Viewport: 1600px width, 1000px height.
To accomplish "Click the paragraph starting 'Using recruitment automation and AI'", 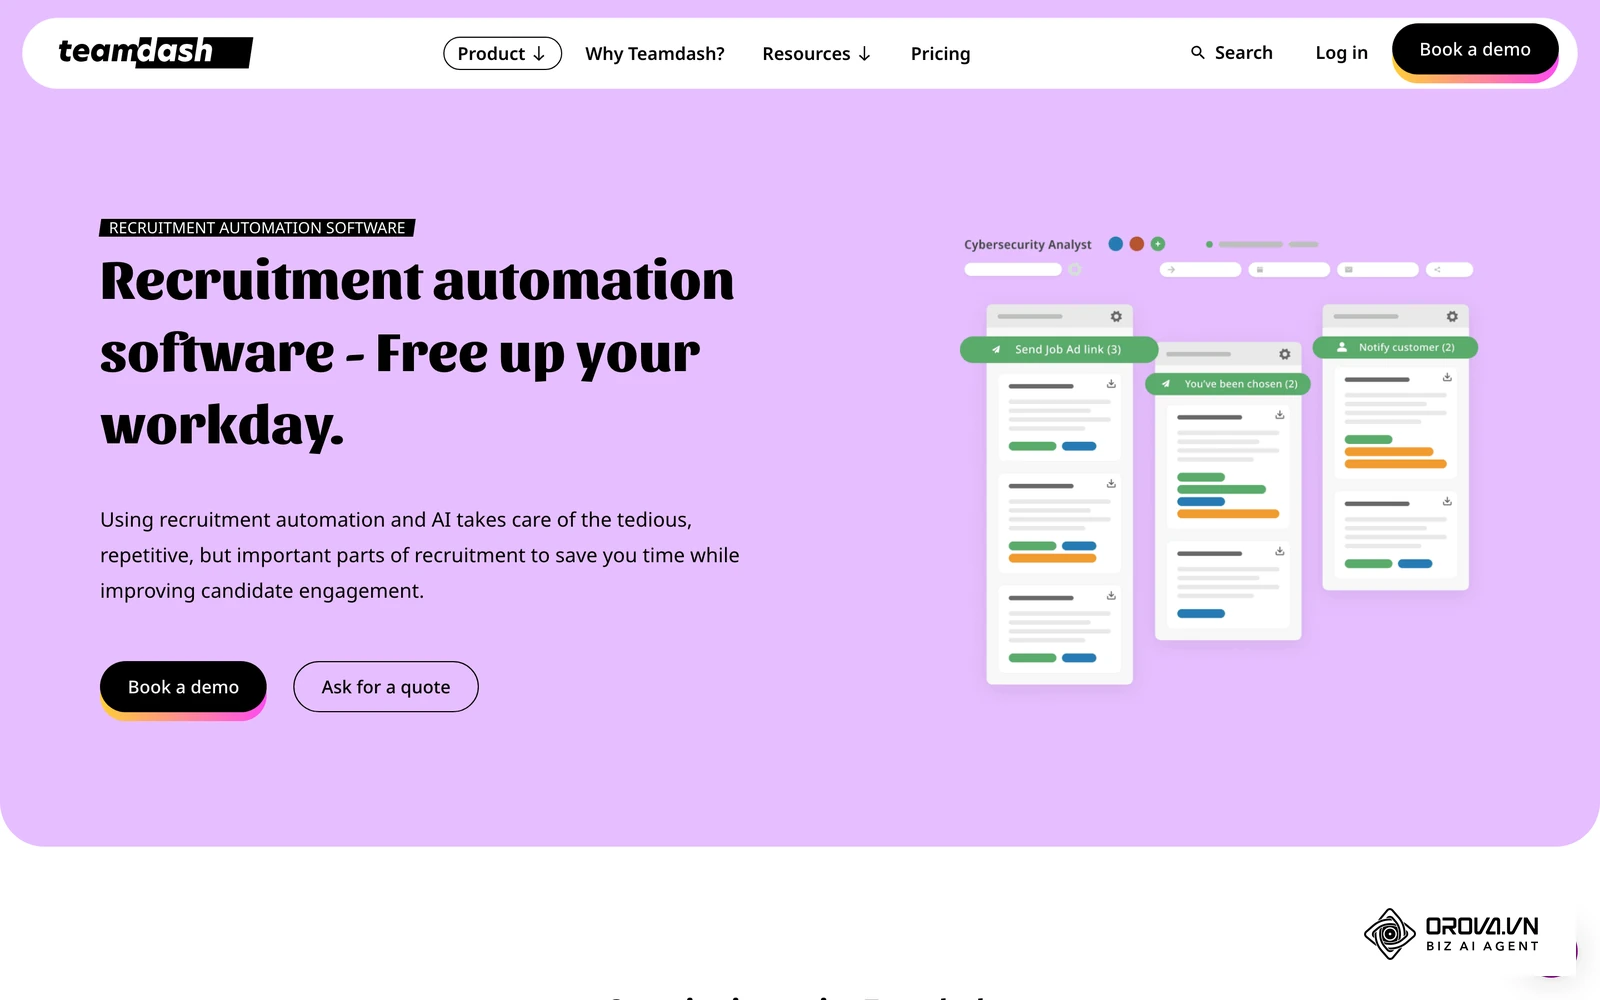I will coord(420,555).
